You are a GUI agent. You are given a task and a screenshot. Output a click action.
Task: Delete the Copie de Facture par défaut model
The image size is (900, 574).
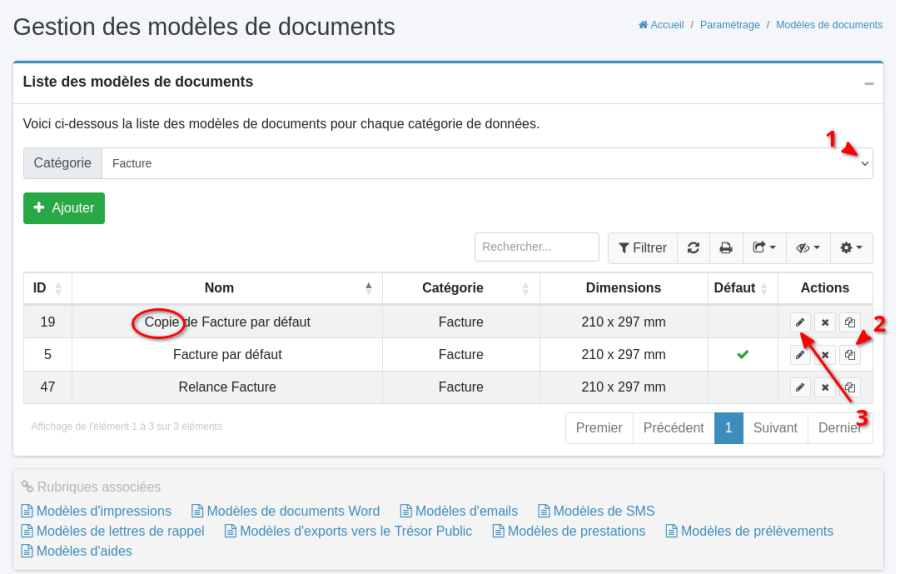tap(824, 322)
